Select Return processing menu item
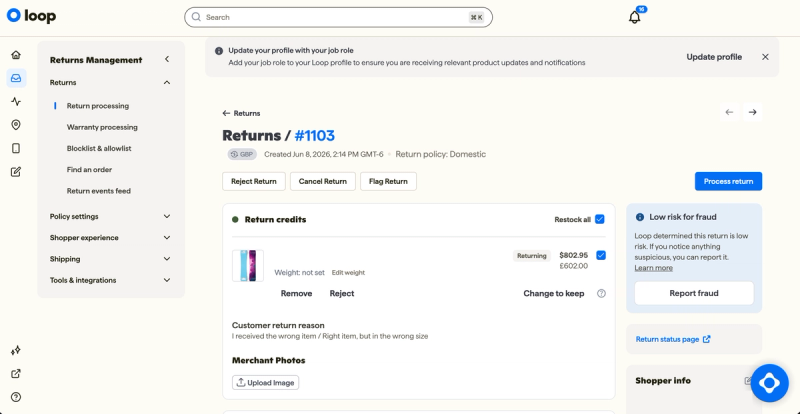Image resolution: width=800 pixels, height=414 pixels. tap(98, 106)
